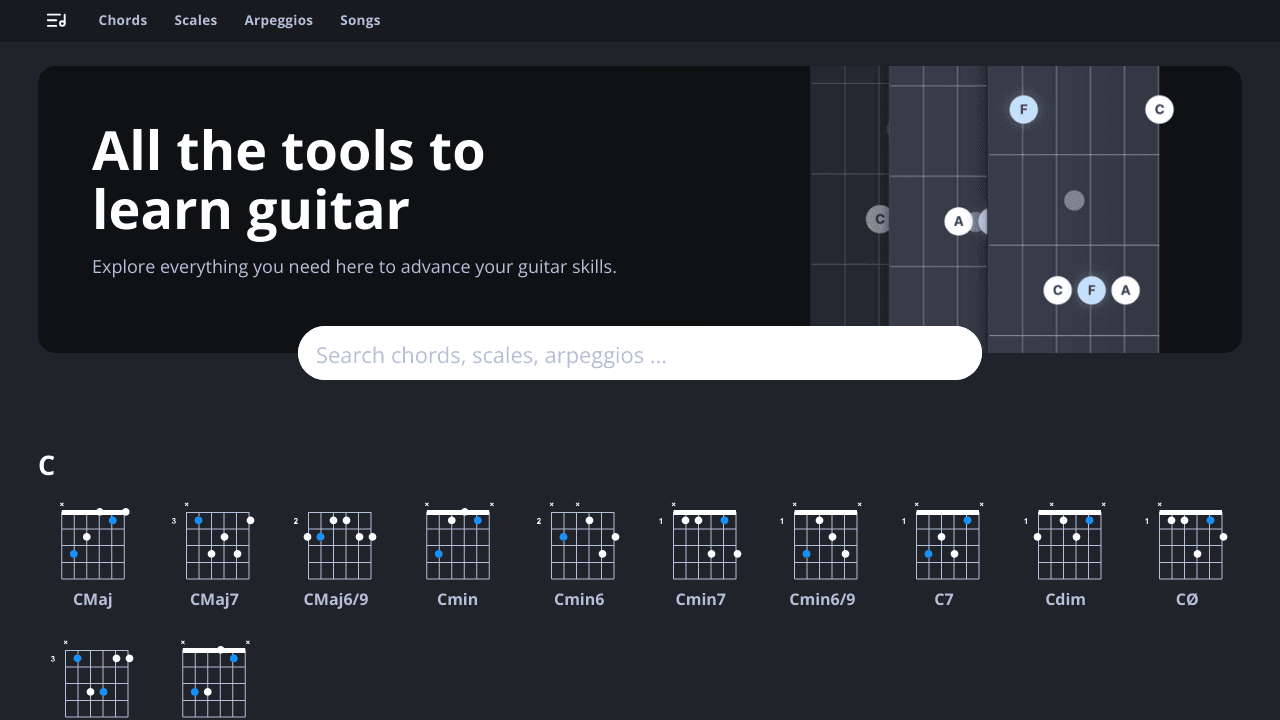The width and height of the screenshot is (1280, 720).
Task: Click the app logo in the top bar
Action: point(56,20)
